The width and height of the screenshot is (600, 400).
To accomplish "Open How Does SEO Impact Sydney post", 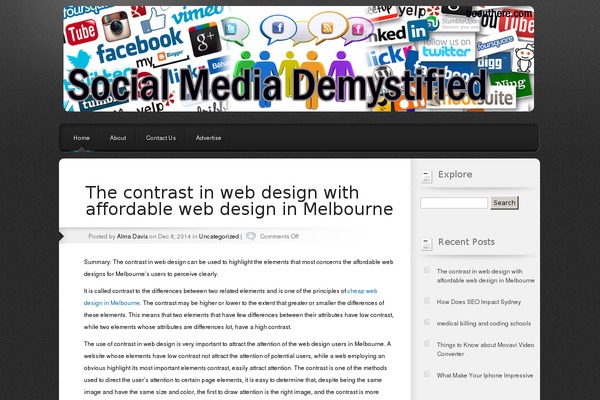I will coord(479,302).
